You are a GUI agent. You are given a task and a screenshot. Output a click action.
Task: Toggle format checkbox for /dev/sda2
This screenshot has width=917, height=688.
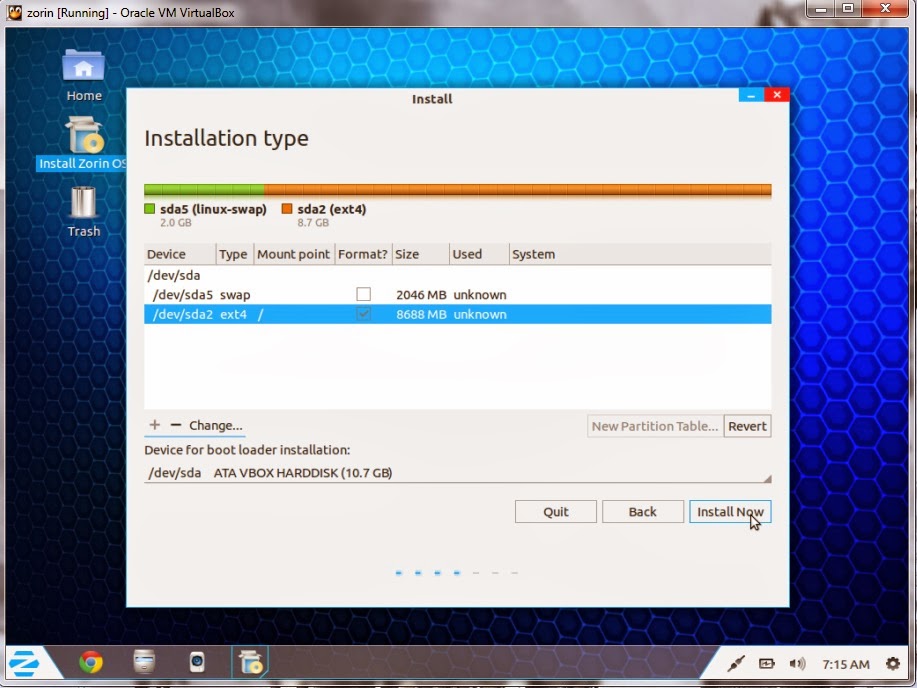pos(363,314)
